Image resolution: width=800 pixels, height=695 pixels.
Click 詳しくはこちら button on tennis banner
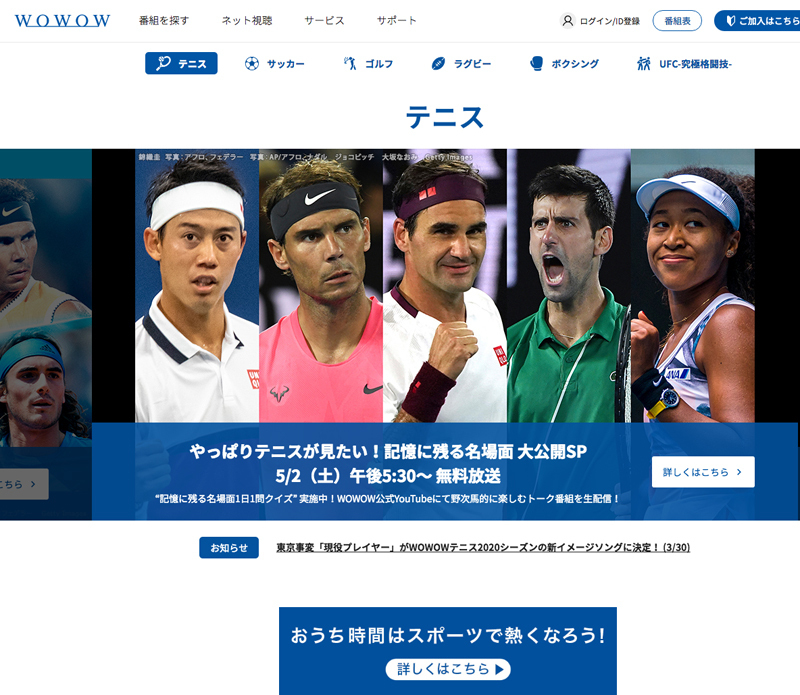point(703,472)
